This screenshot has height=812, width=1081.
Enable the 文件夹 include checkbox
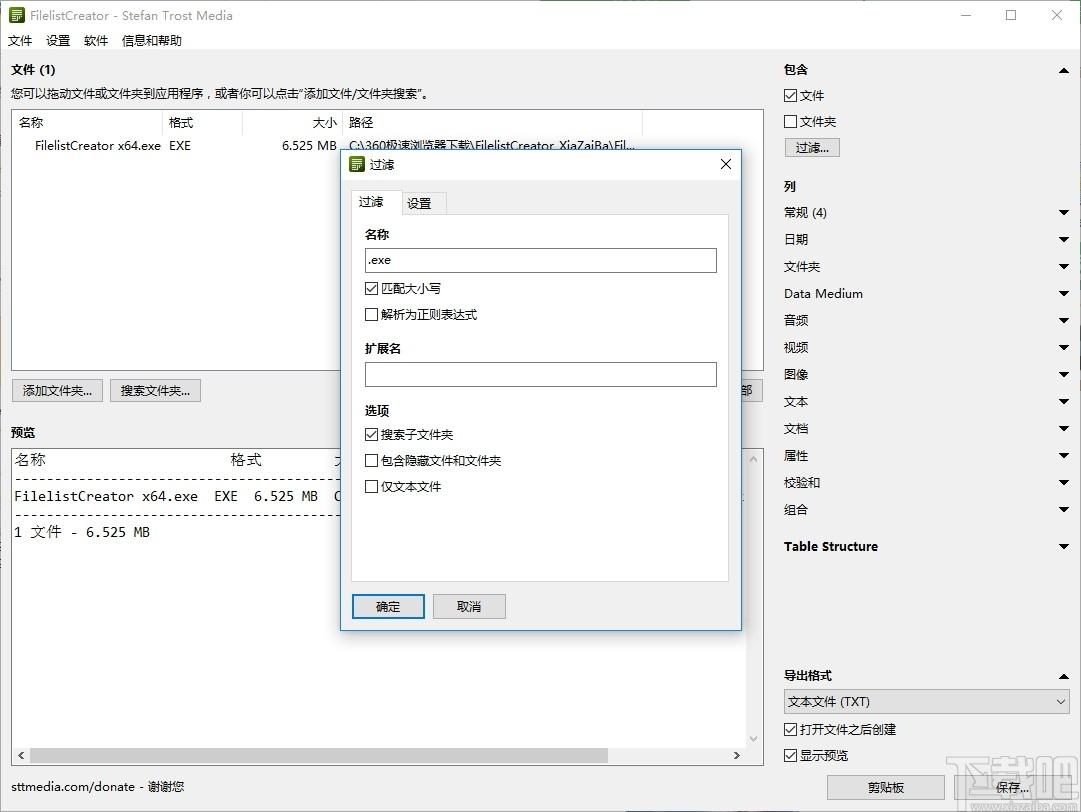click(x=791, y=121)
